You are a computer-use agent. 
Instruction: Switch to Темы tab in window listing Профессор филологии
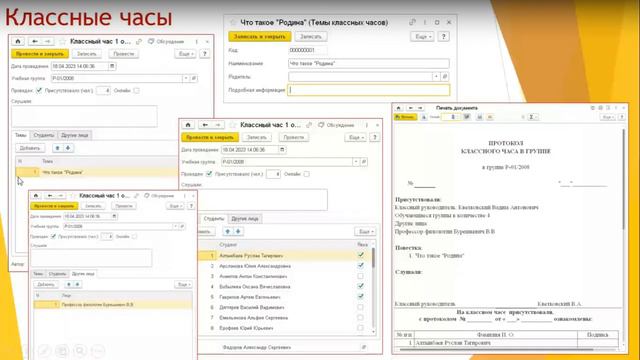pos(38,274)
